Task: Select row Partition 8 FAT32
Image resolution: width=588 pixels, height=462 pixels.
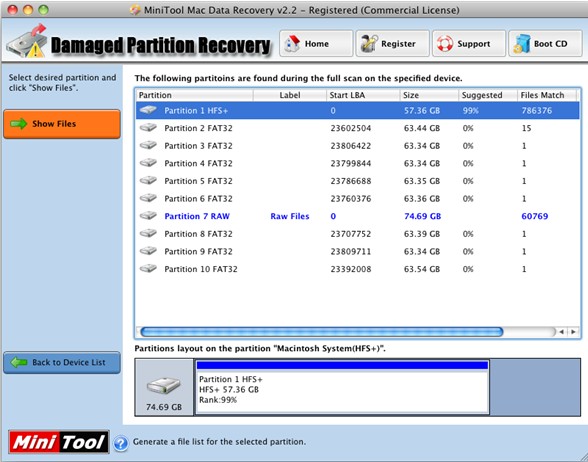Action: [x=357, y=234]
